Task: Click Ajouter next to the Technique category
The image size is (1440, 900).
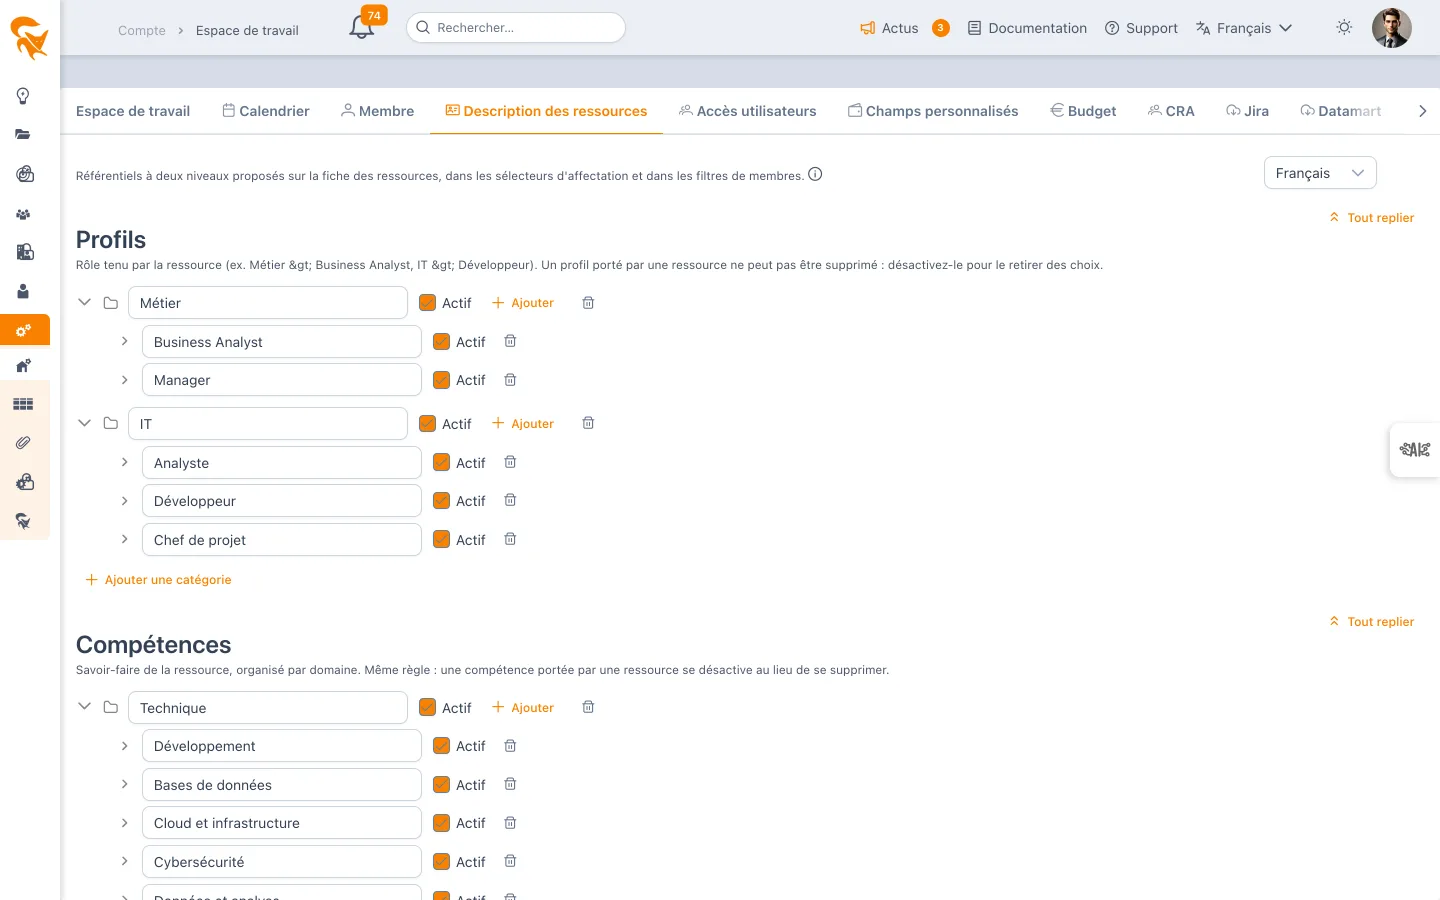Action: coord(523,708)
